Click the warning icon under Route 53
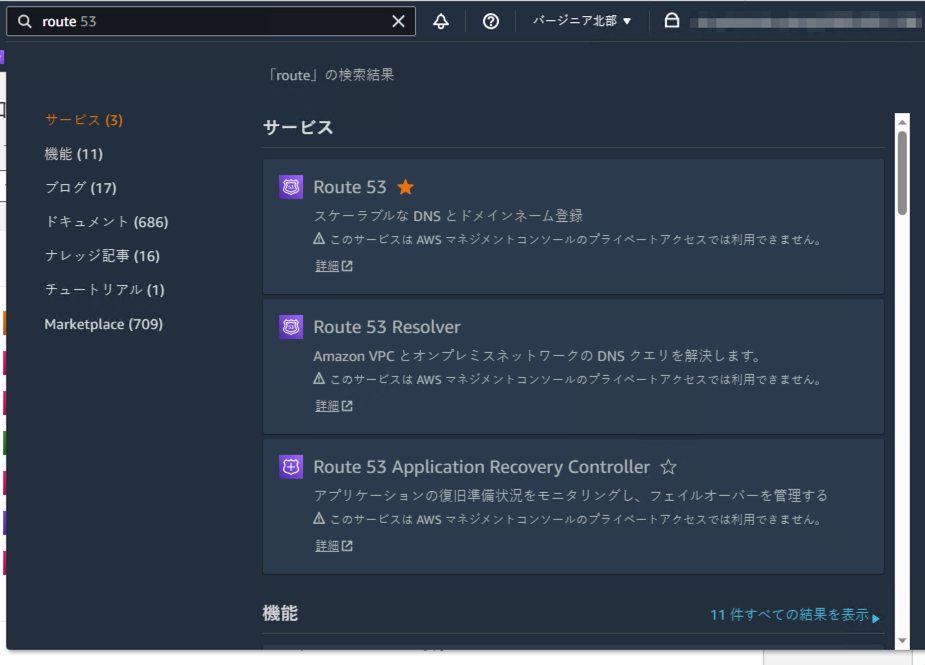The image size is (925, 665). [x=319, y=238]
